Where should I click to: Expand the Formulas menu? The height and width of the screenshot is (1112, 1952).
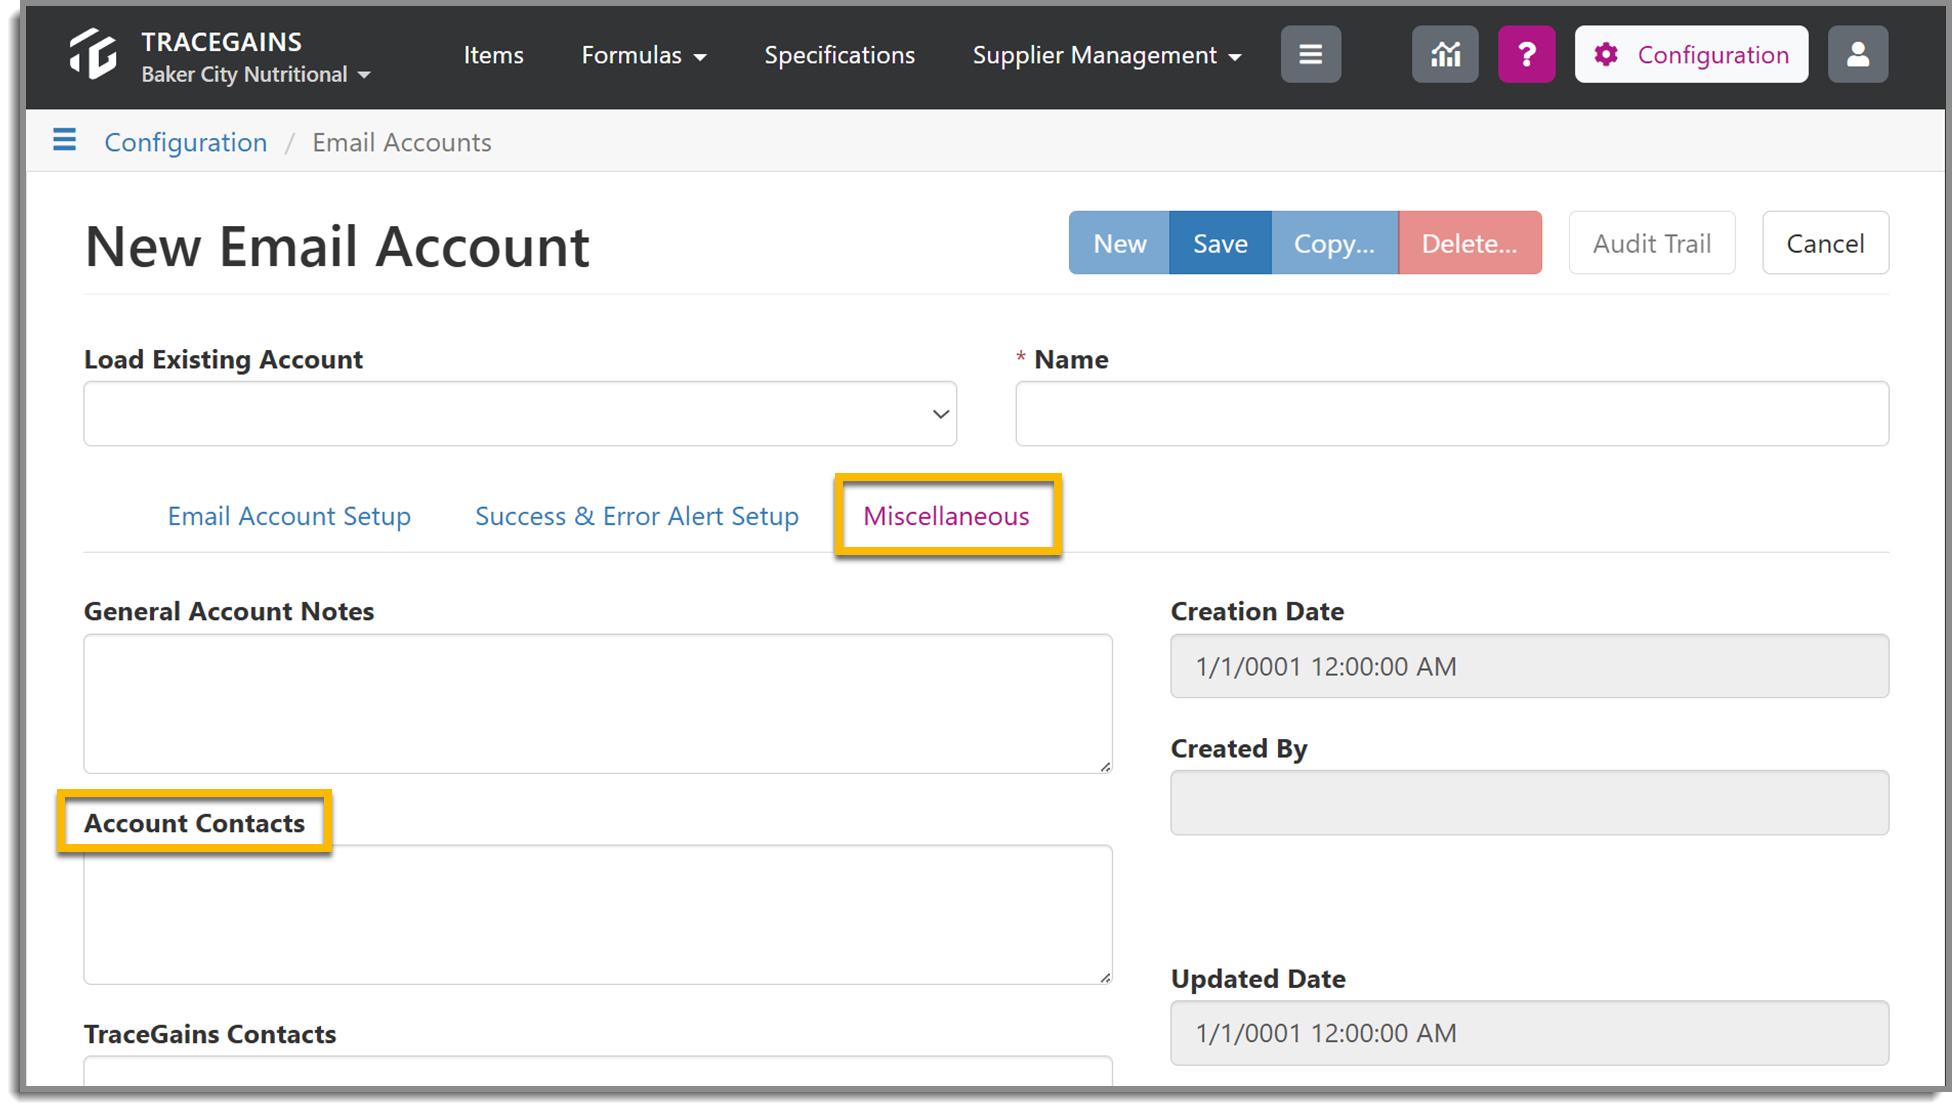[644, 55]
